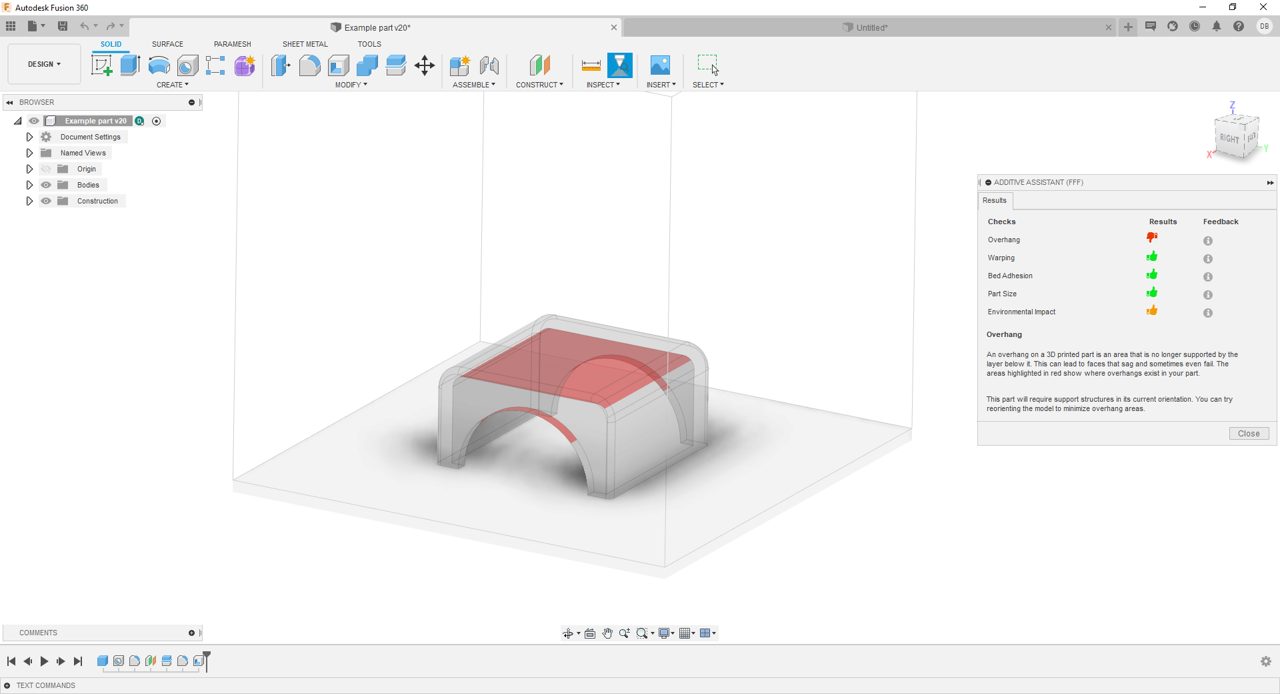Select the Pan tool in navigation bar
This screenshot has height=694, width=1280.
tap(607, 632)
